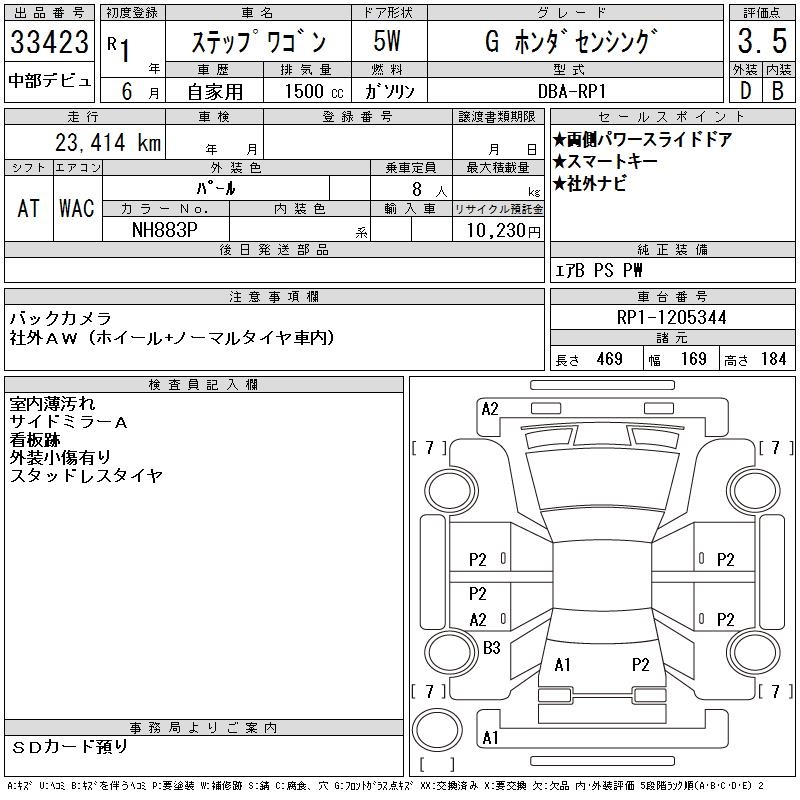Image resolution: width=800 pixels, height=800 pixels.
Task: Click the SDカード預り office notice
Action: click(70, 747)
